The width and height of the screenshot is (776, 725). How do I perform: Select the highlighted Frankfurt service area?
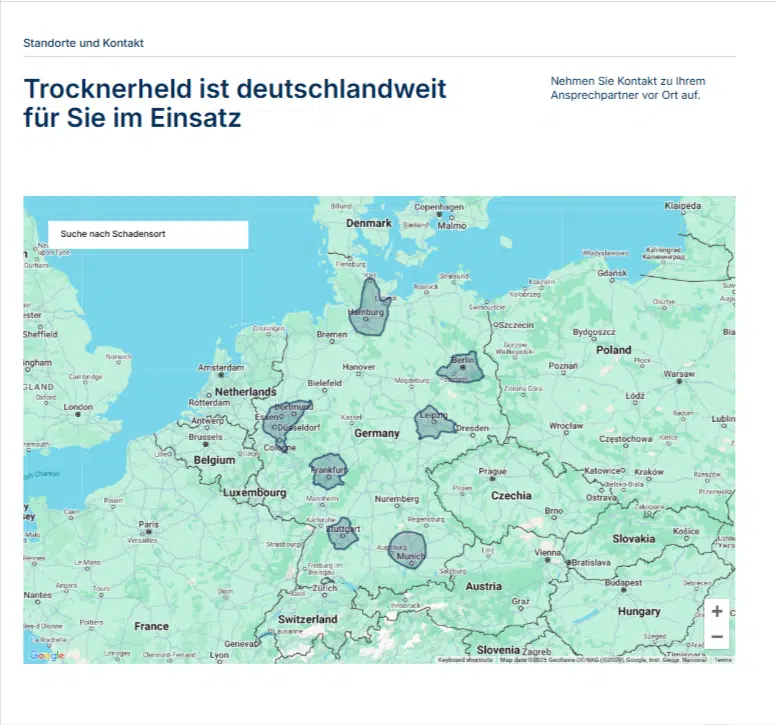[x=328, y=469]
